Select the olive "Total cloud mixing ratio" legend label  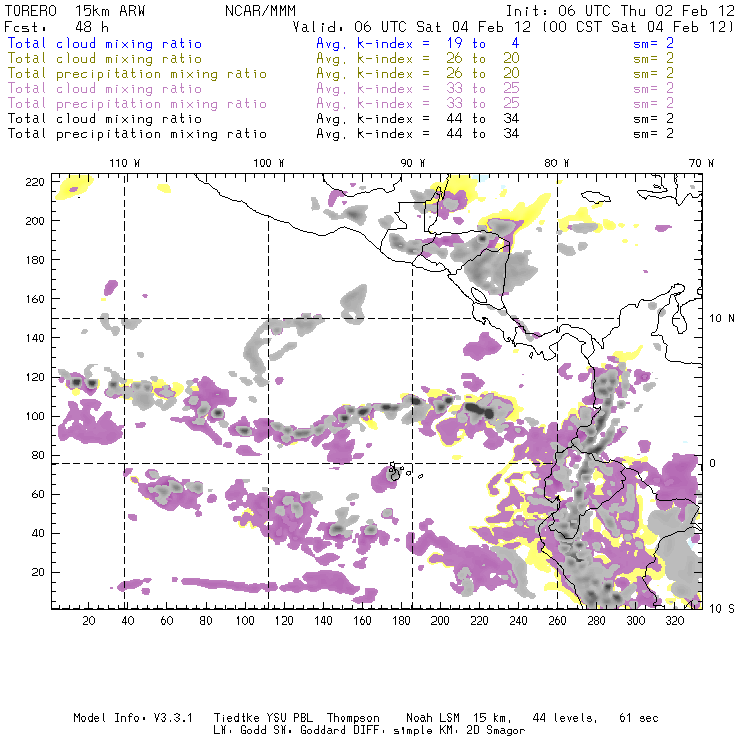pyautogui.click(x=104, y=59)
